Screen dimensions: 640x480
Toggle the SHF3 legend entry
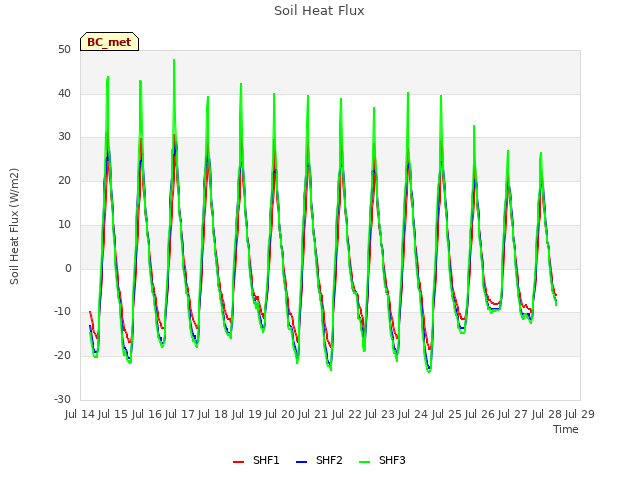tap(382, 460)
